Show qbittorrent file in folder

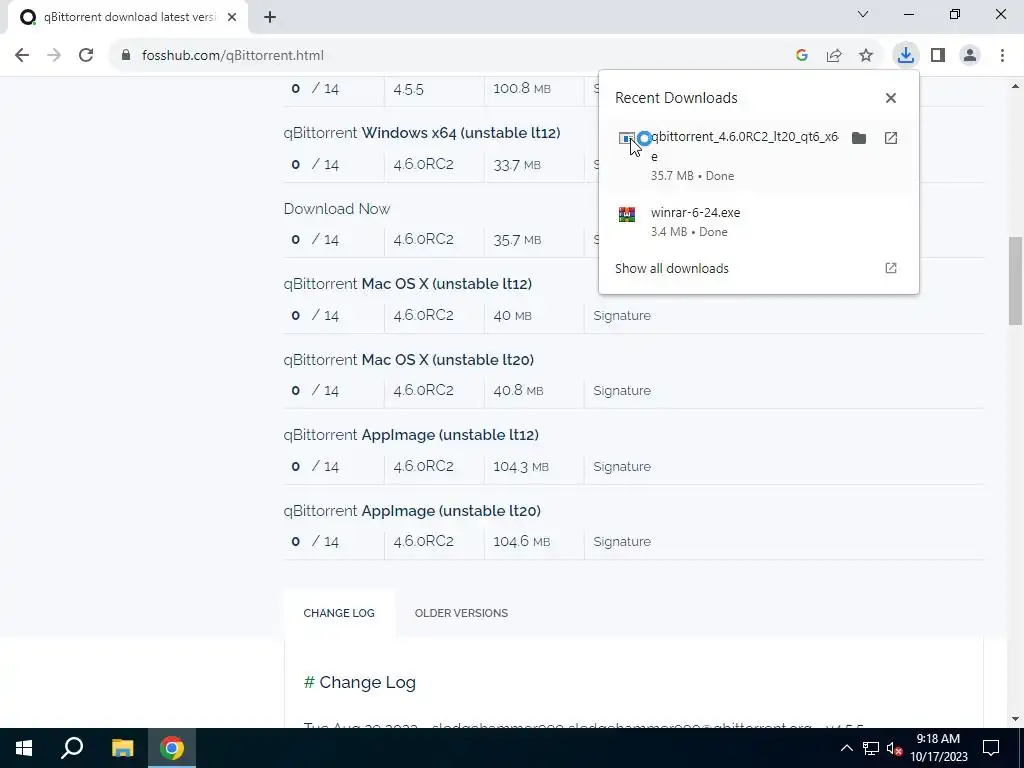click(x=859, y=138)
